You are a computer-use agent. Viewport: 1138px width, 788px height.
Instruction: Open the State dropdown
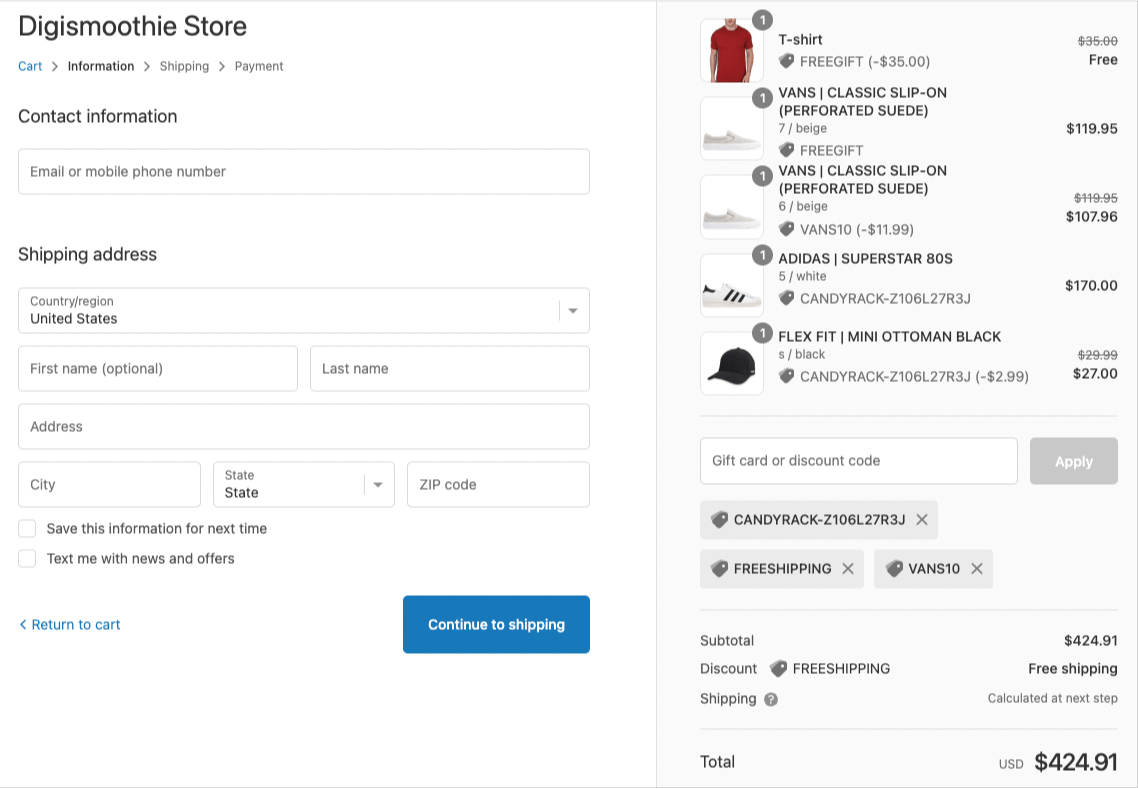[x=303, y=485]
